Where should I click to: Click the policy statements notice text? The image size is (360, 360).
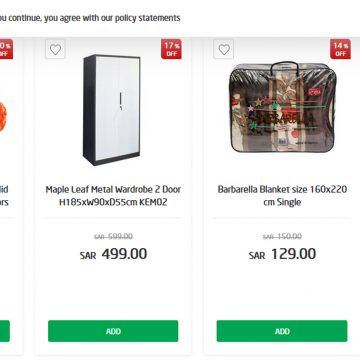click(x=90, y=18)
